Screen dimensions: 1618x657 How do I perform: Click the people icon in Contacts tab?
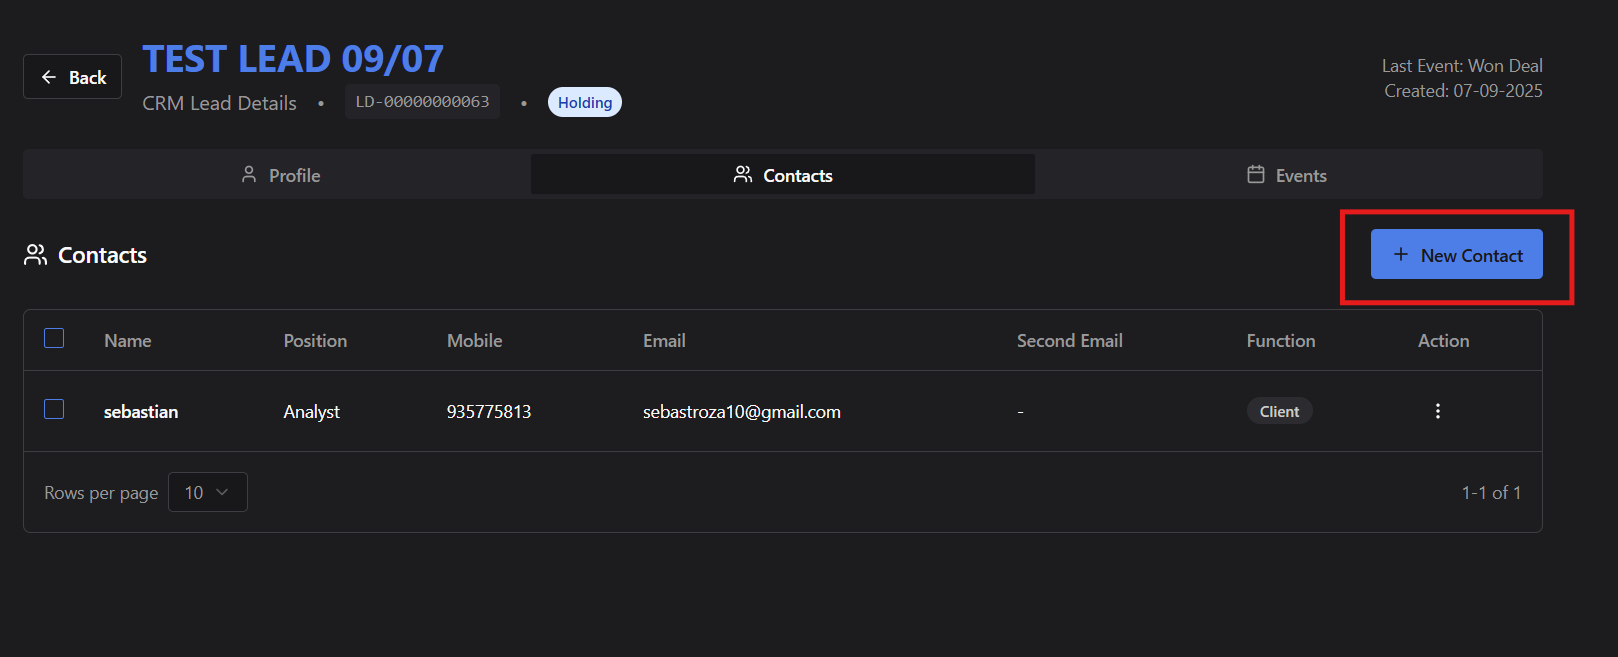pos(743,175)
